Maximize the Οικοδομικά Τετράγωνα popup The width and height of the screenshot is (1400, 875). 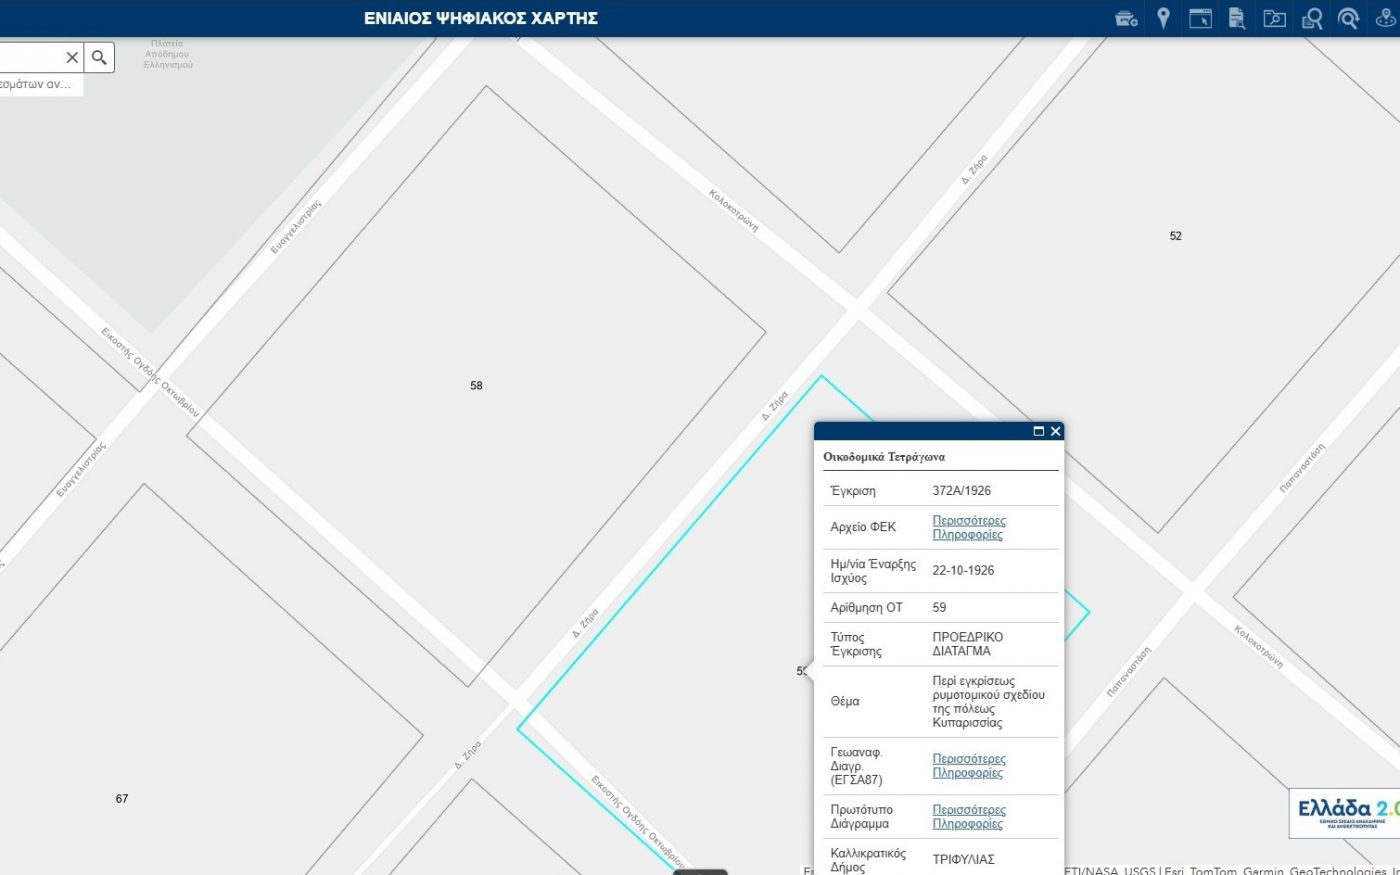pos(1038,431)
